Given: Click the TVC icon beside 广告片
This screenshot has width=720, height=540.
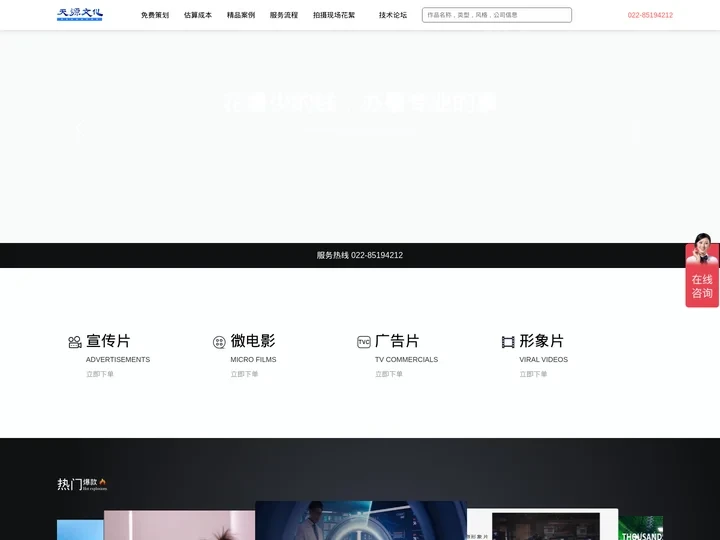Looking at the screenshot, I should point(364,342).
